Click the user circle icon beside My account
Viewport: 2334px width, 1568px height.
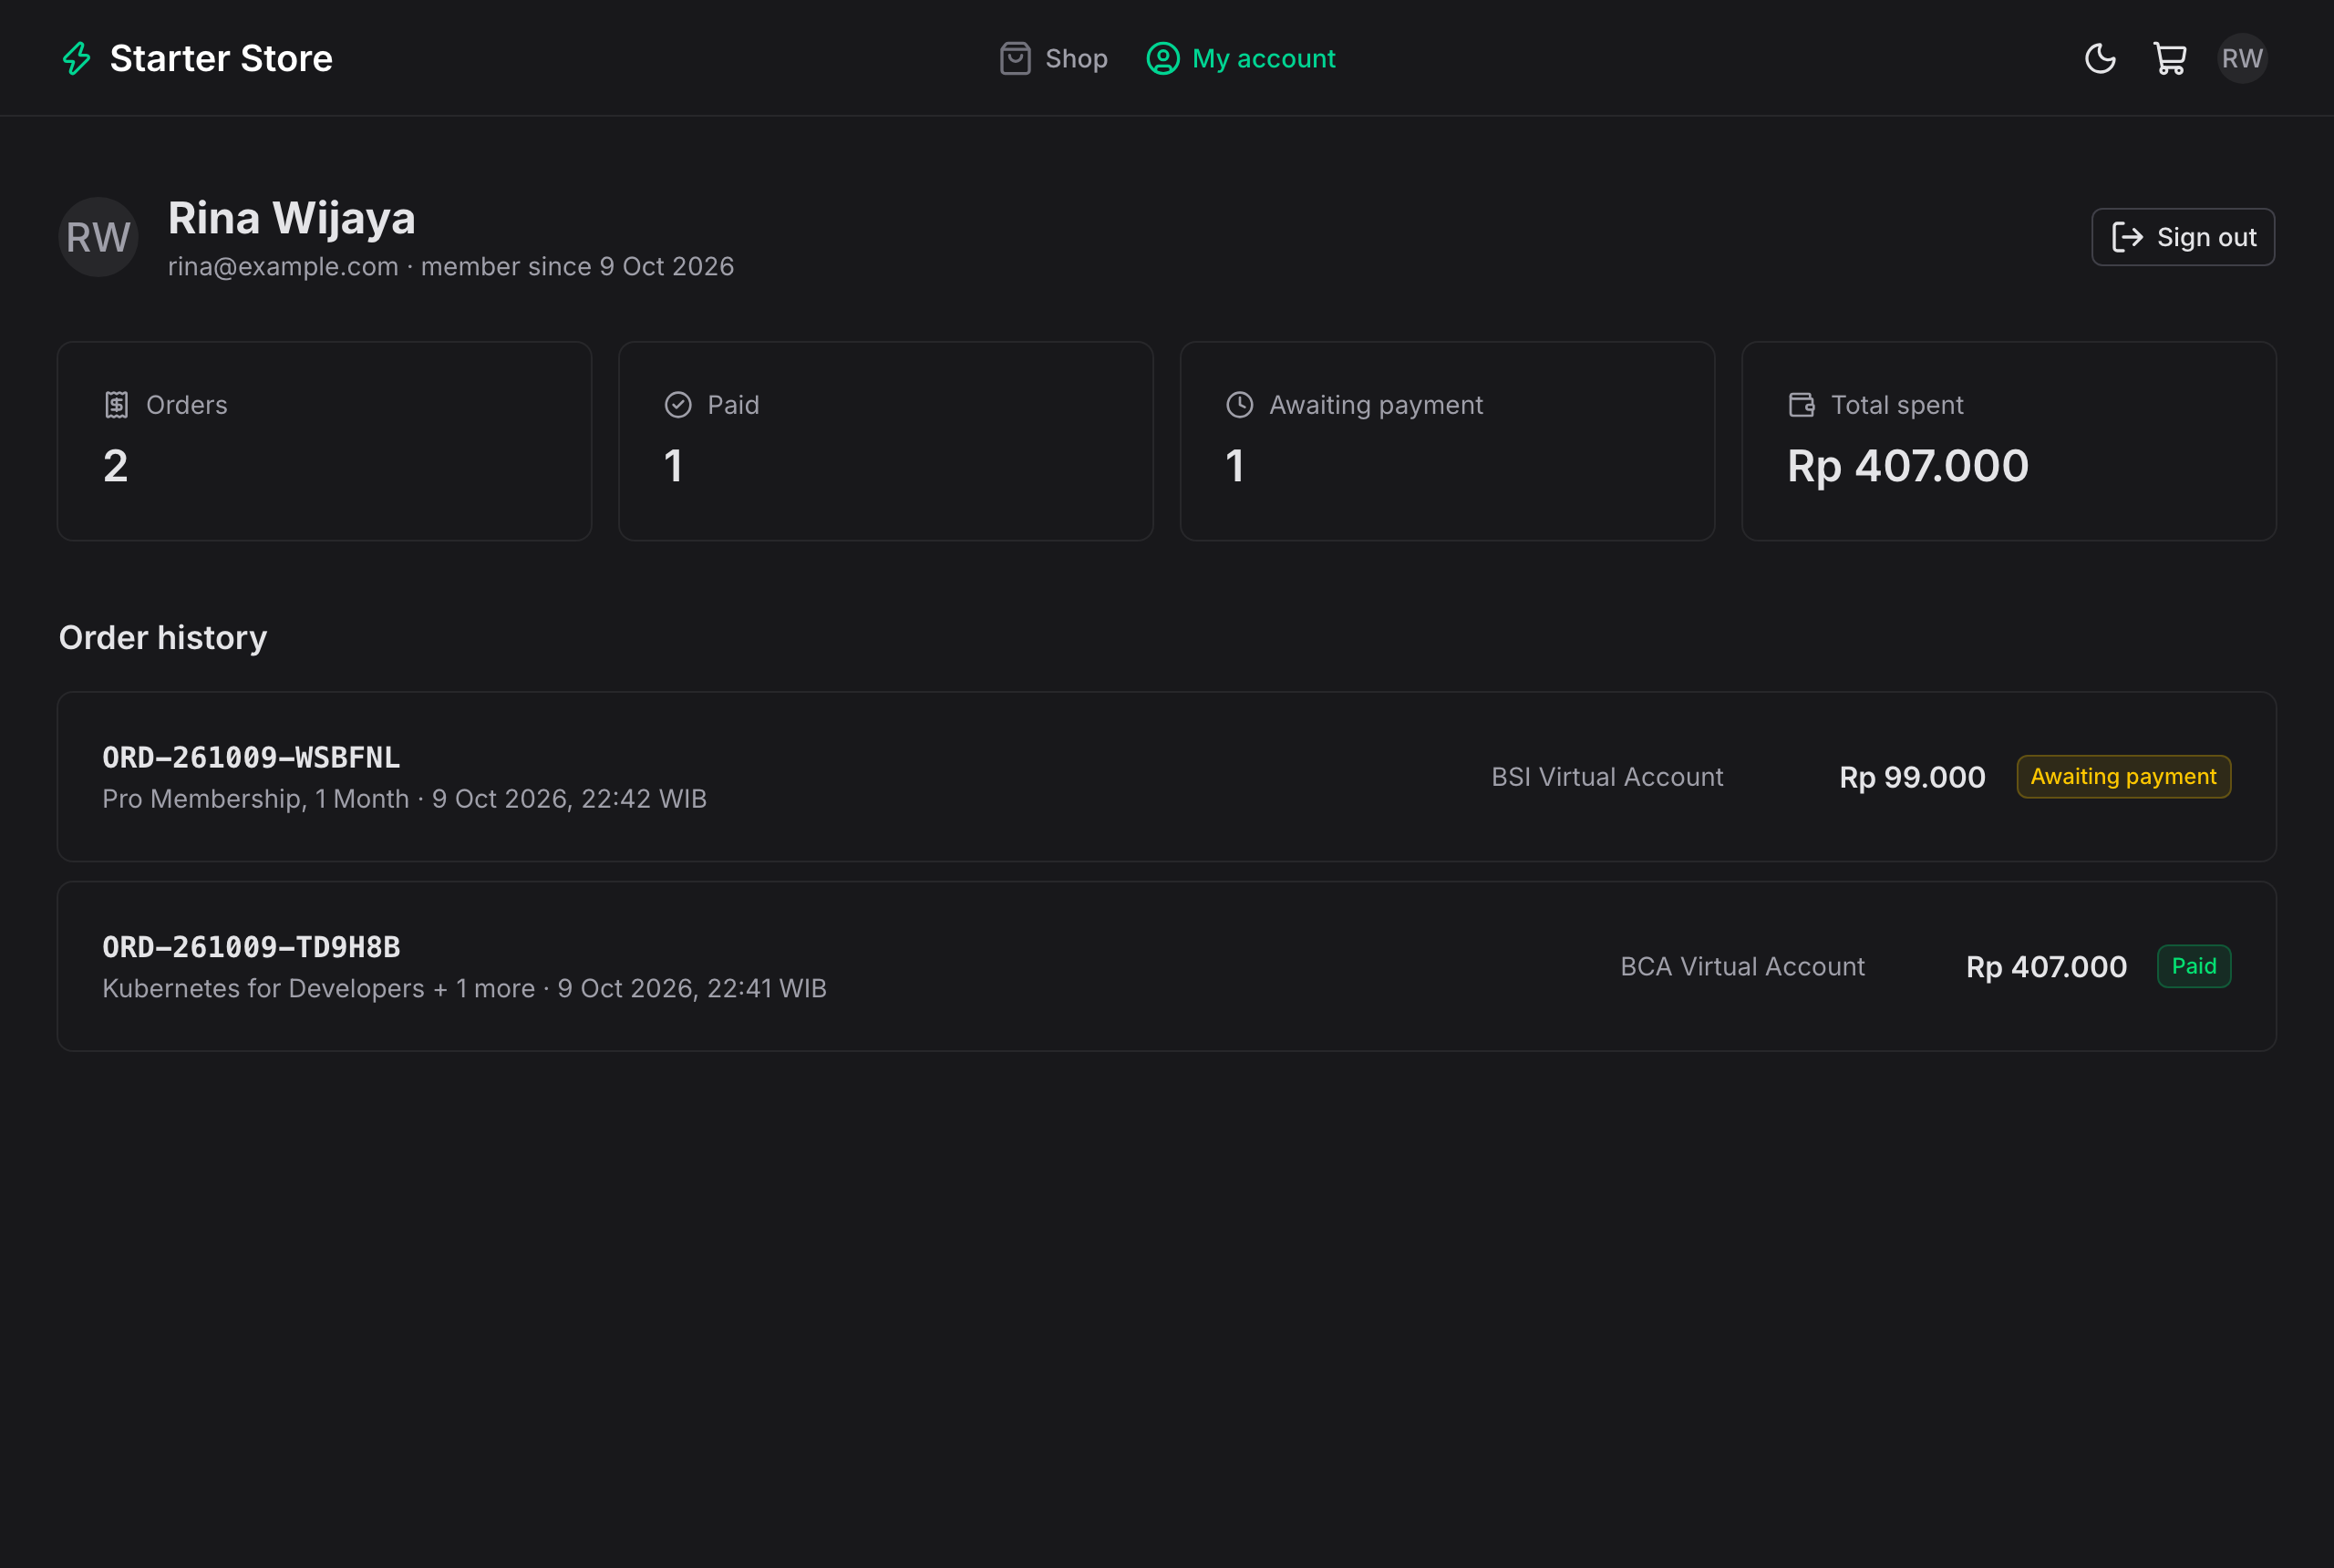click(1162, 58)
